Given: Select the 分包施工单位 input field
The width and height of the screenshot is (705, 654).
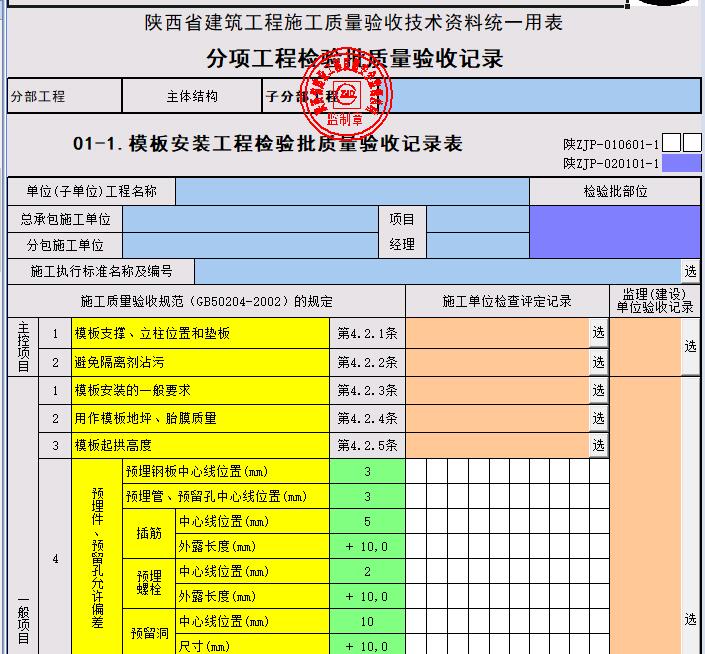Looking at the screenshot, I should [250, 245].
